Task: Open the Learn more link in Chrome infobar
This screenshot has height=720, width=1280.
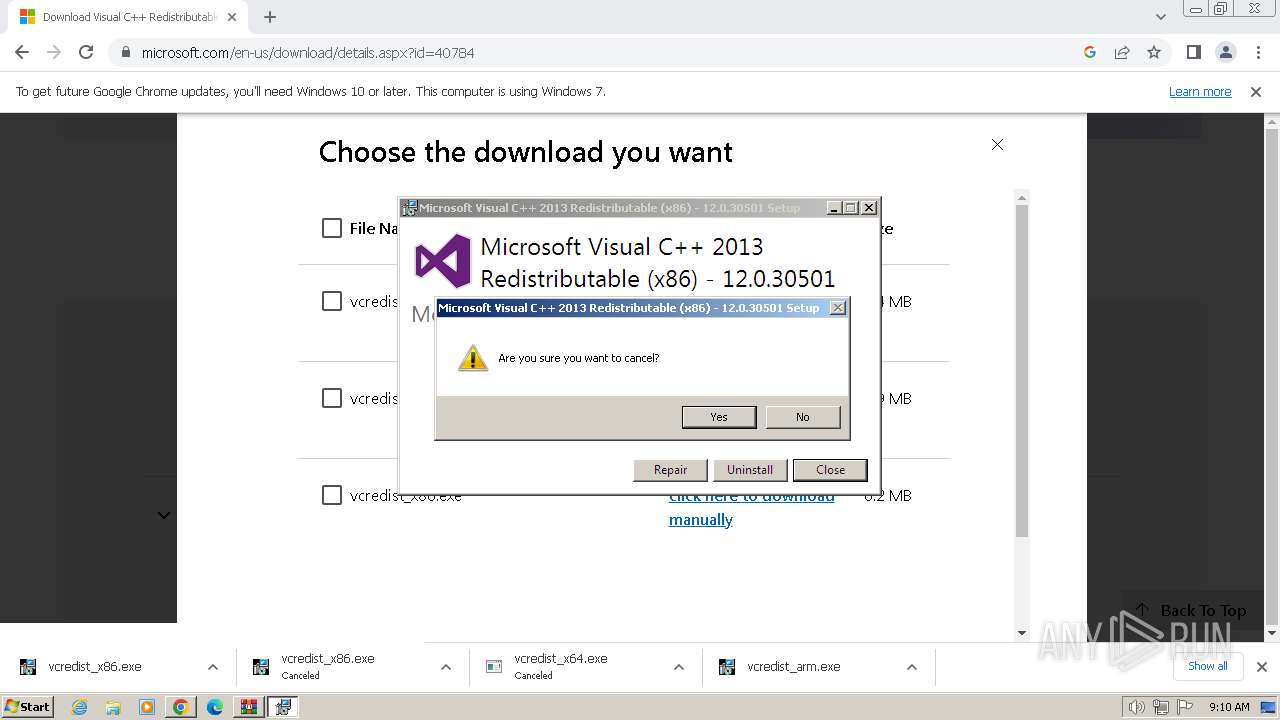Action: click(1200, 92)
